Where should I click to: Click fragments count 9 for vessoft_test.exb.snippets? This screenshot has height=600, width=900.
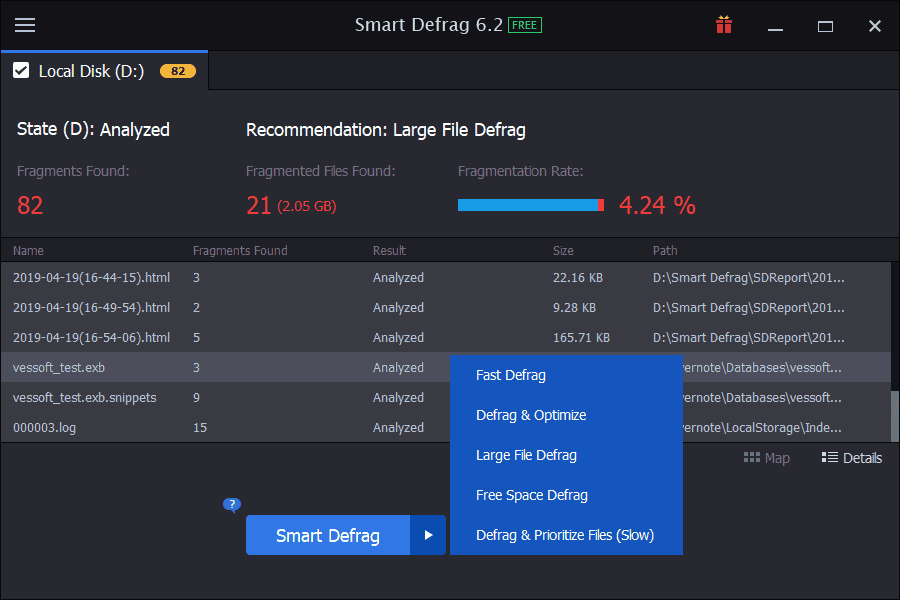196,397
